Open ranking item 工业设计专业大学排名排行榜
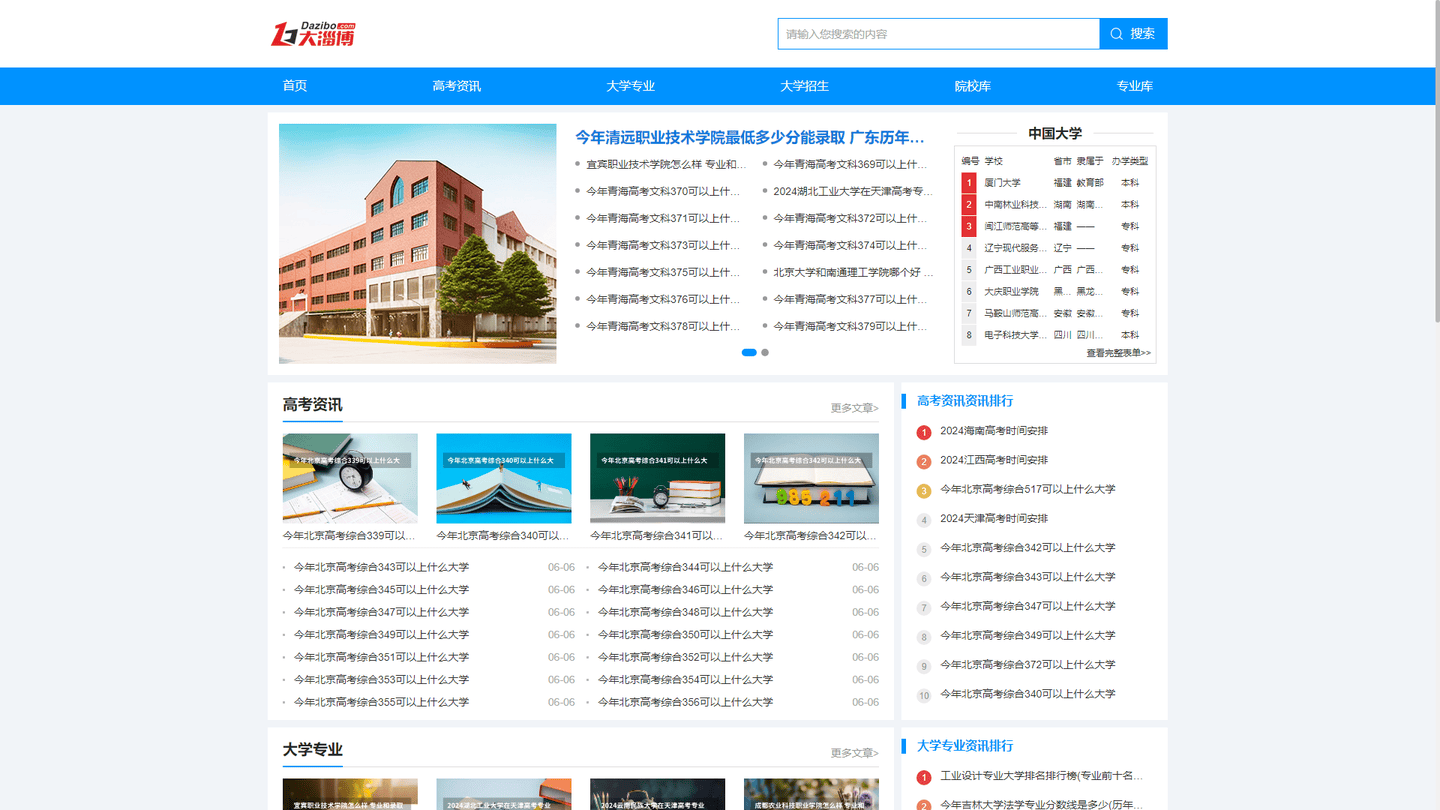Viewport: 1440px width, 810px height. (1041, 776)
